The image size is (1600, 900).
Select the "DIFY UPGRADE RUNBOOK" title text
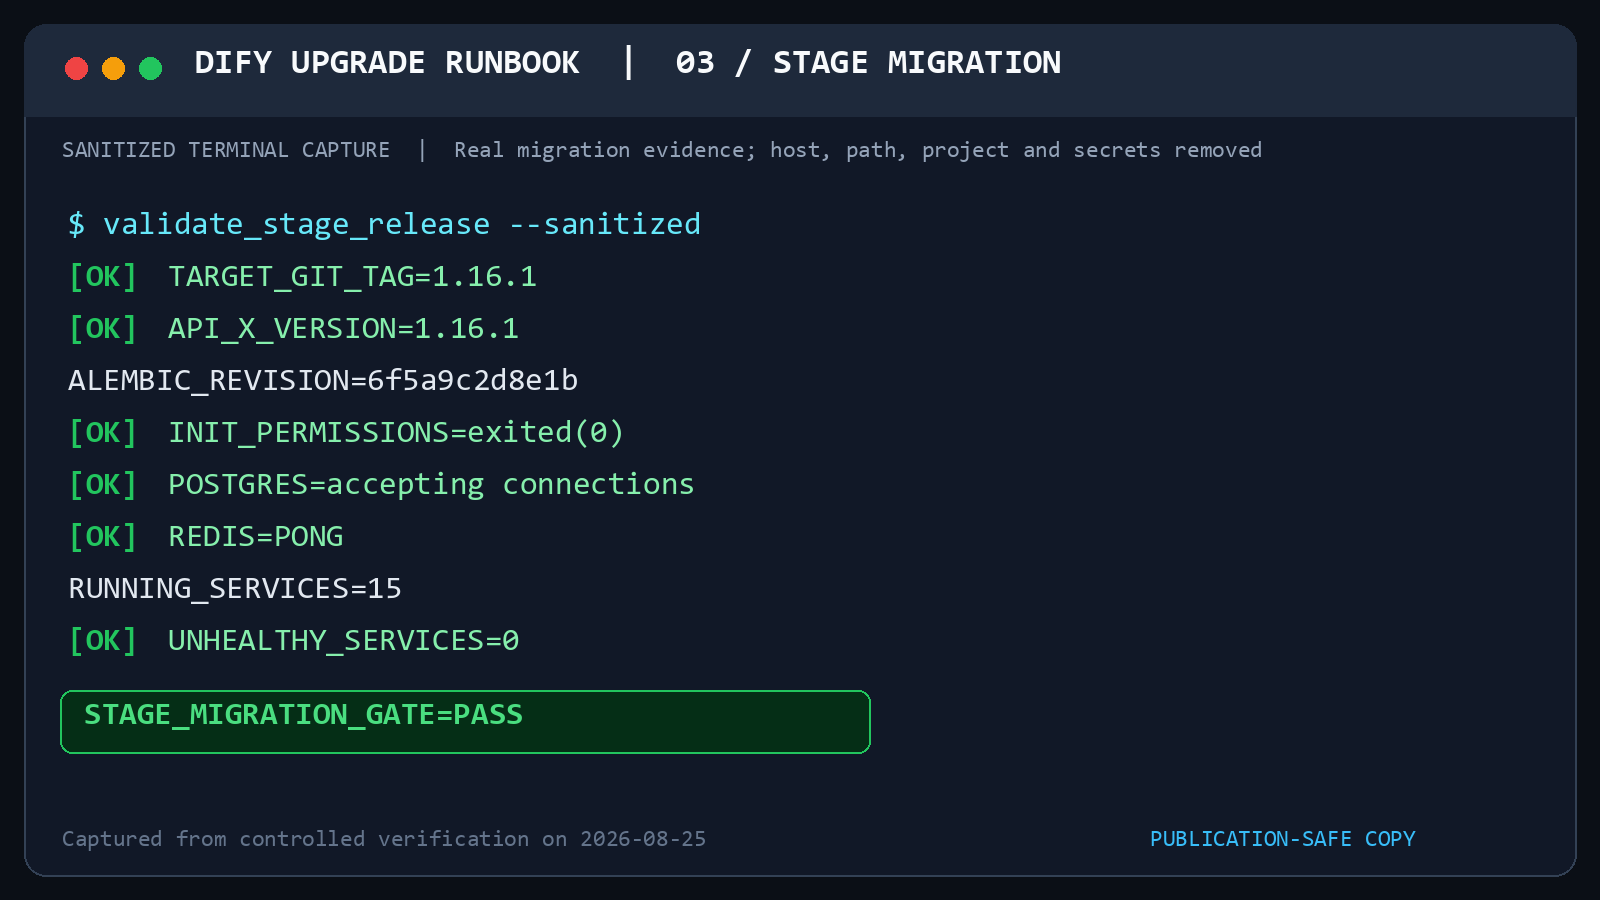pos(387,63)
